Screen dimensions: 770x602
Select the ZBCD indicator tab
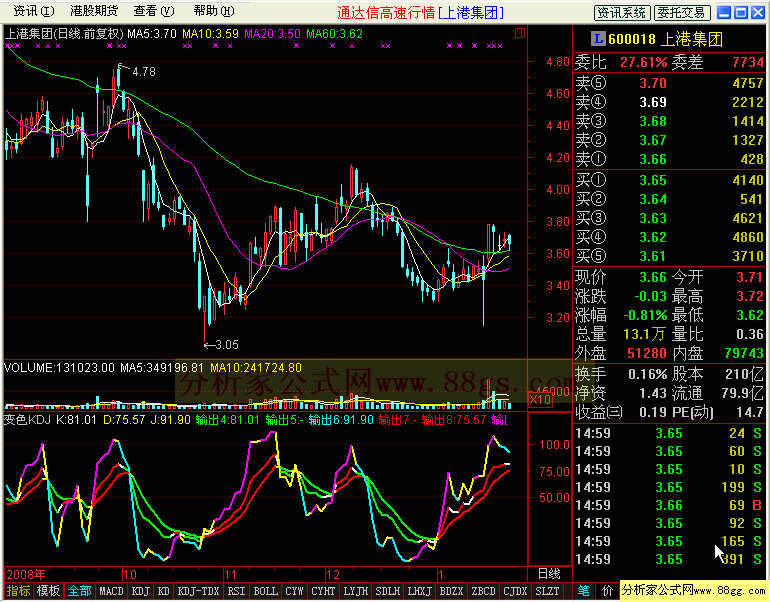click(x=483, y=591)
